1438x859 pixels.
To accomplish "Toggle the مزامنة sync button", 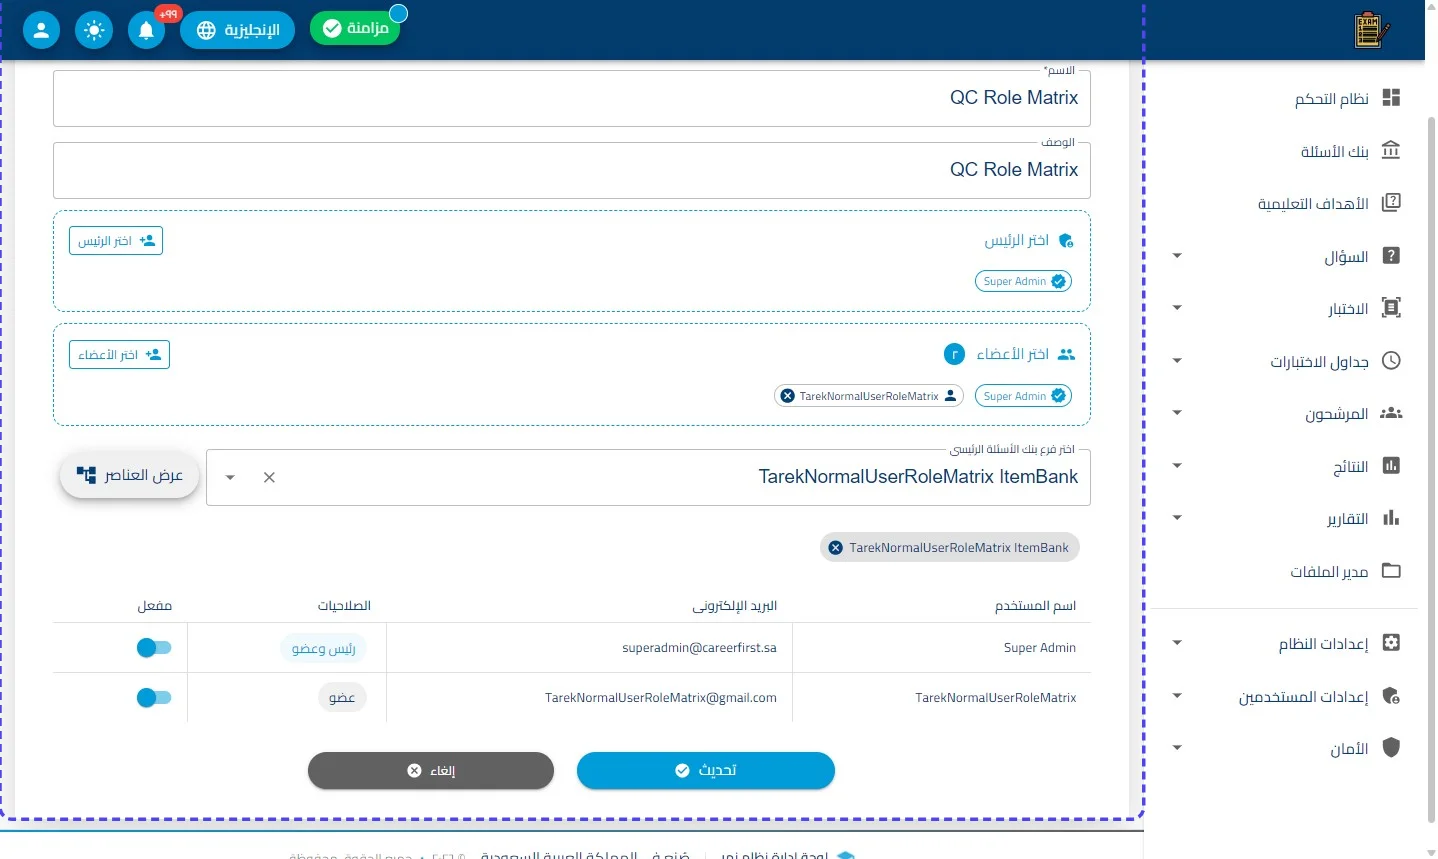I will coord(355,29).
